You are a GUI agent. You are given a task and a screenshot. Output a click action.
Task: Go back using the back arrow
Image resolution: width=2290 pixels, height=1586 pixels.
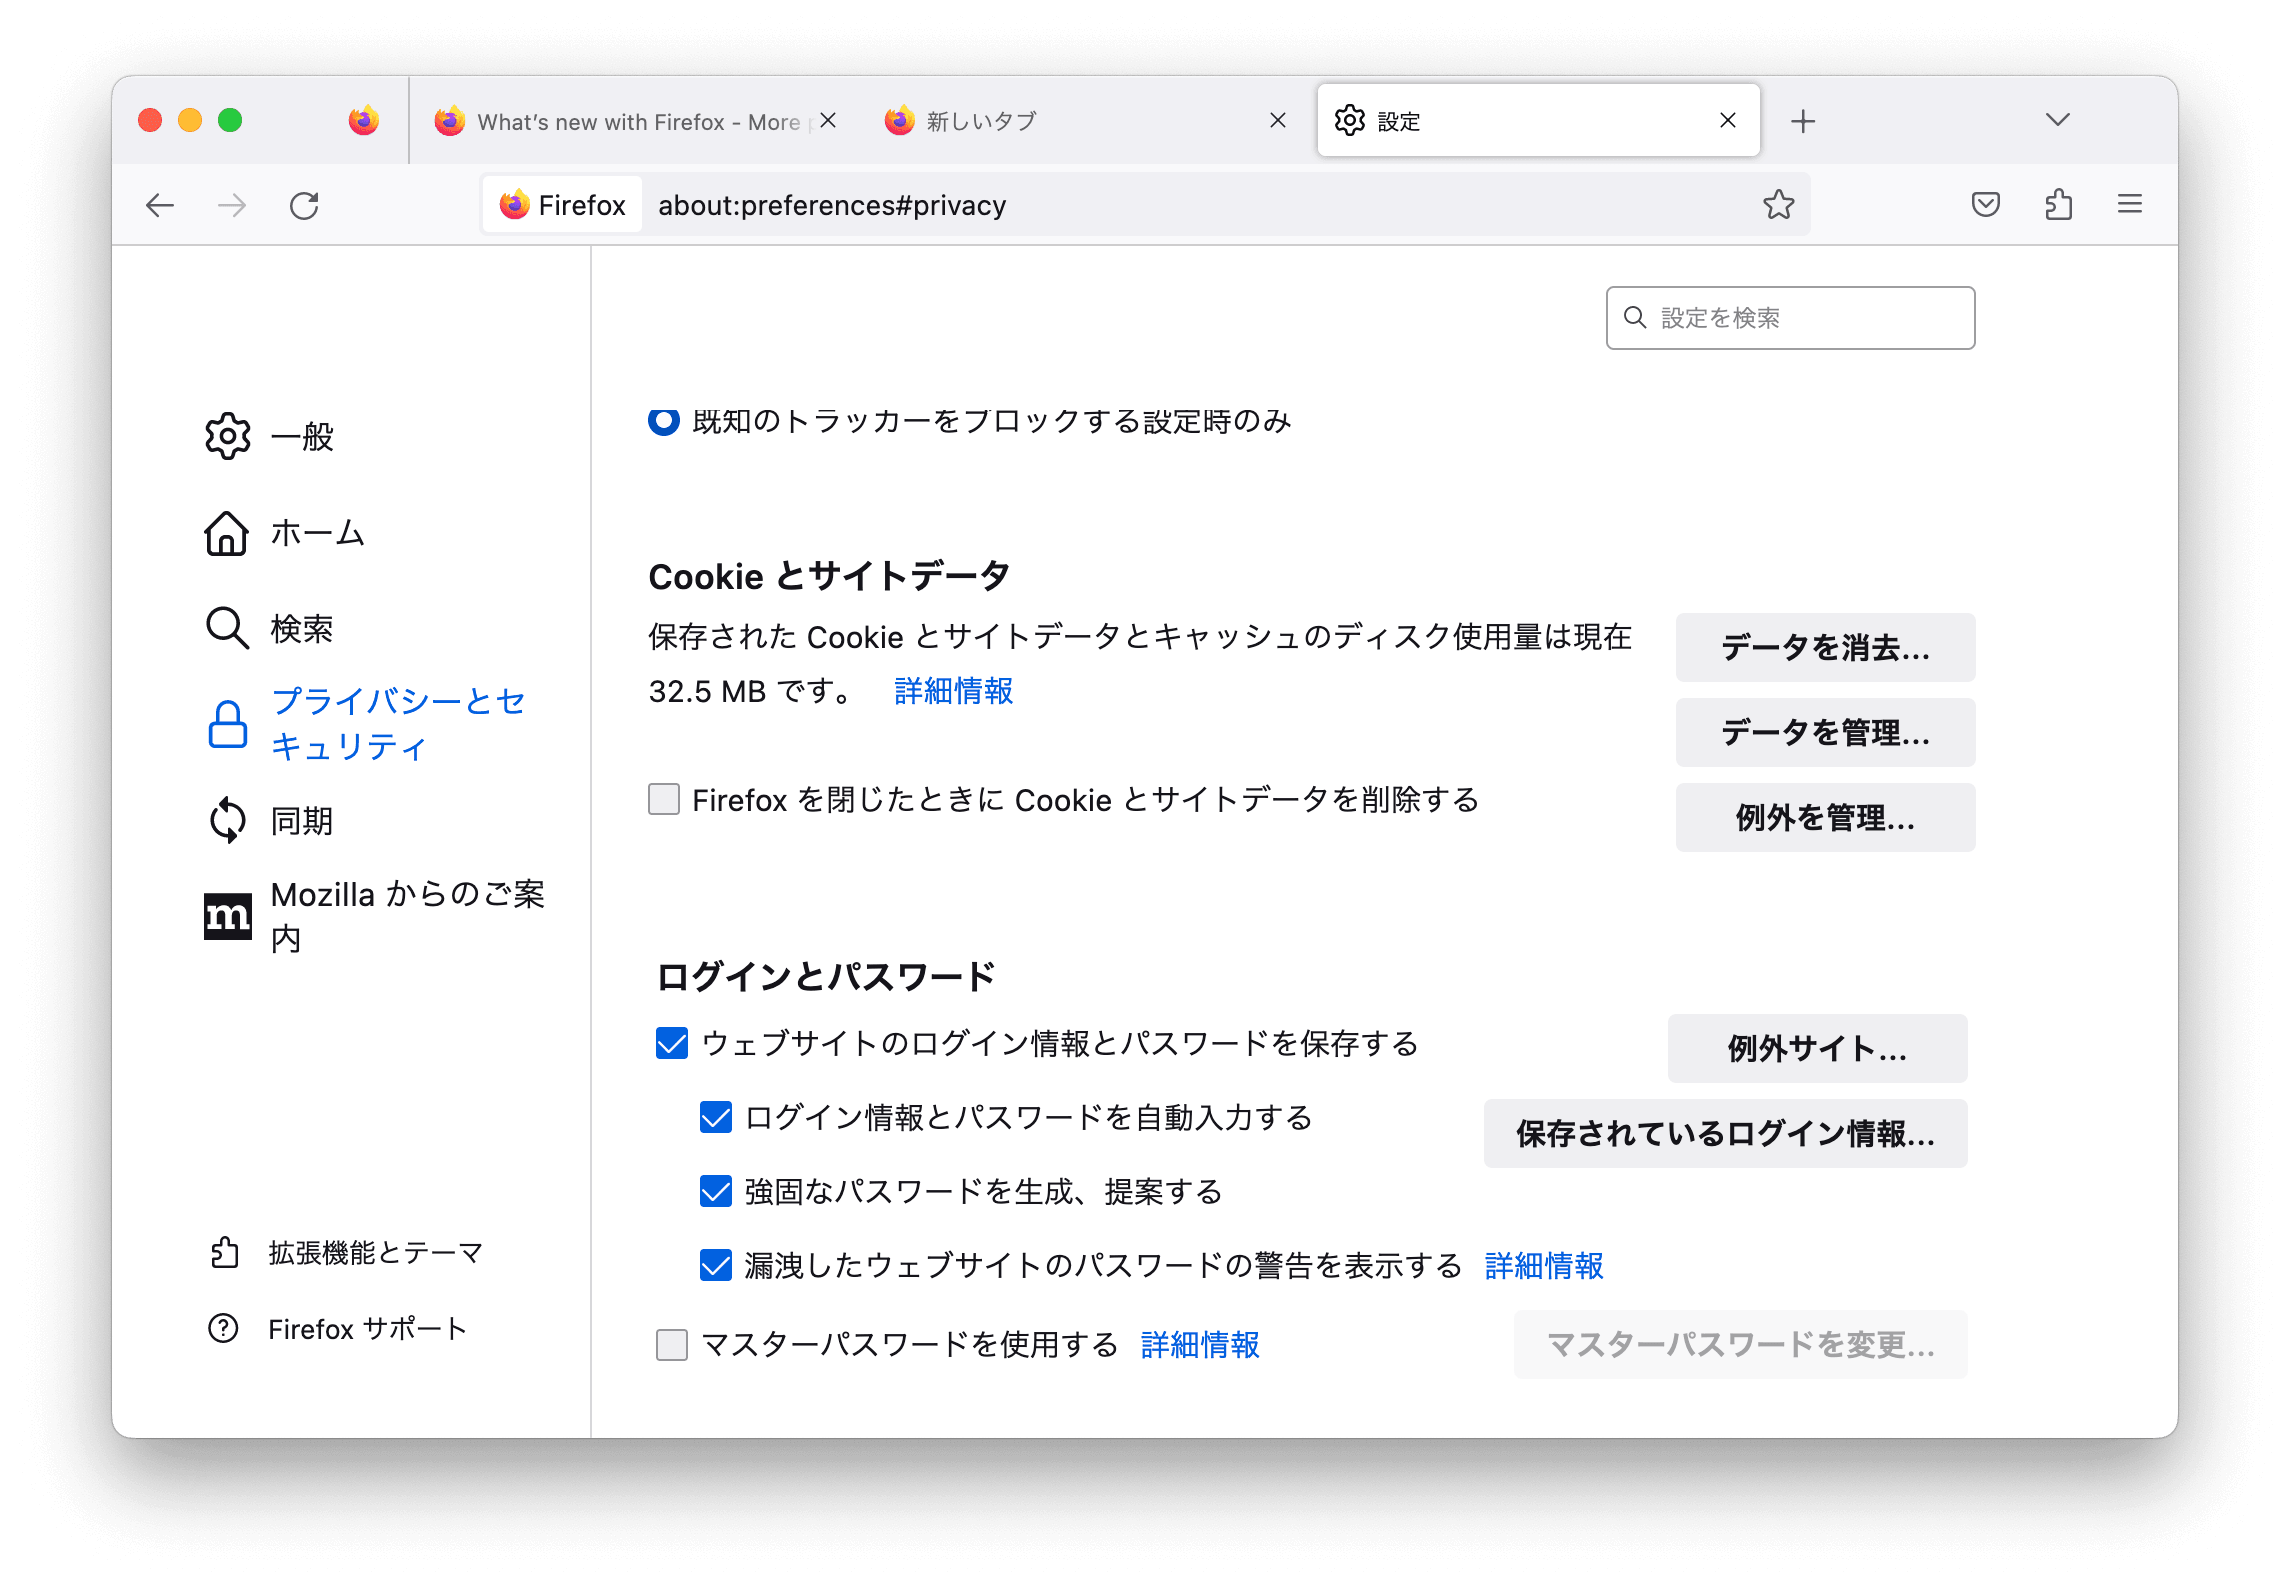tap(160, 206)
